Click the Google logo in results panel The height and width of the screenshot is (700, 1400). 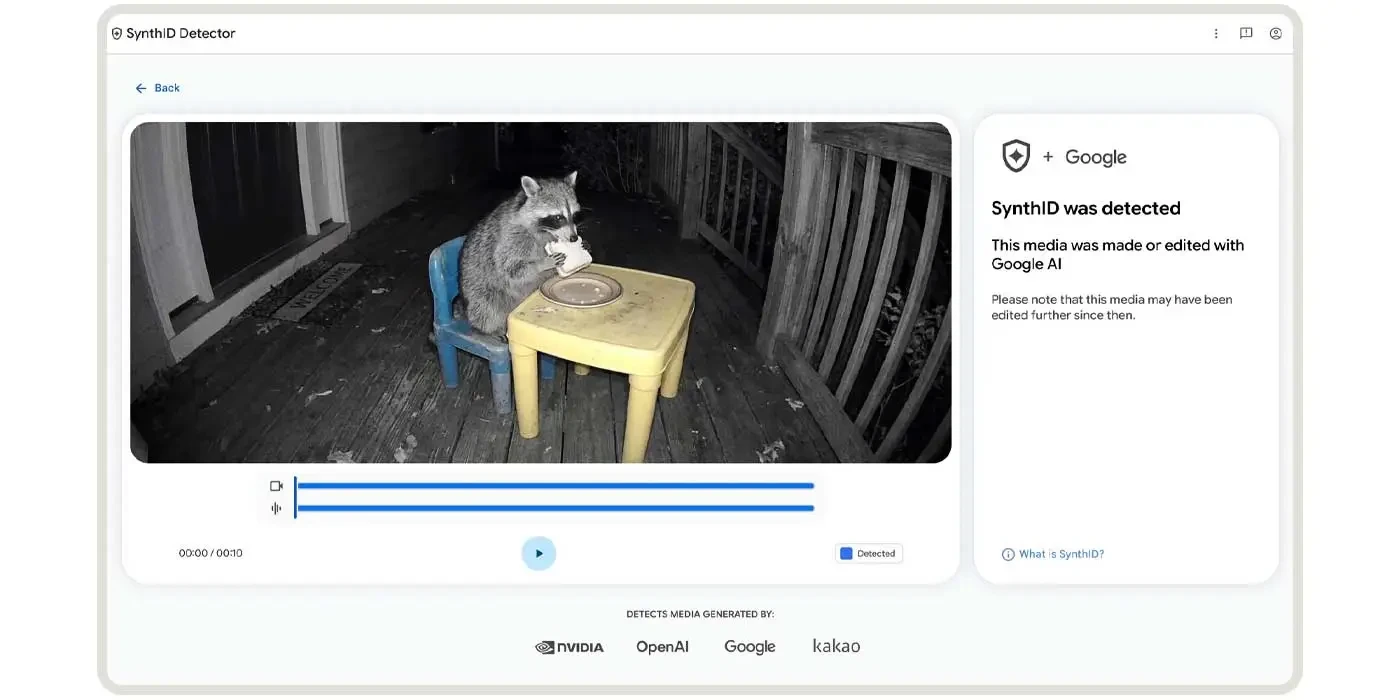[x=1096, y=157]
